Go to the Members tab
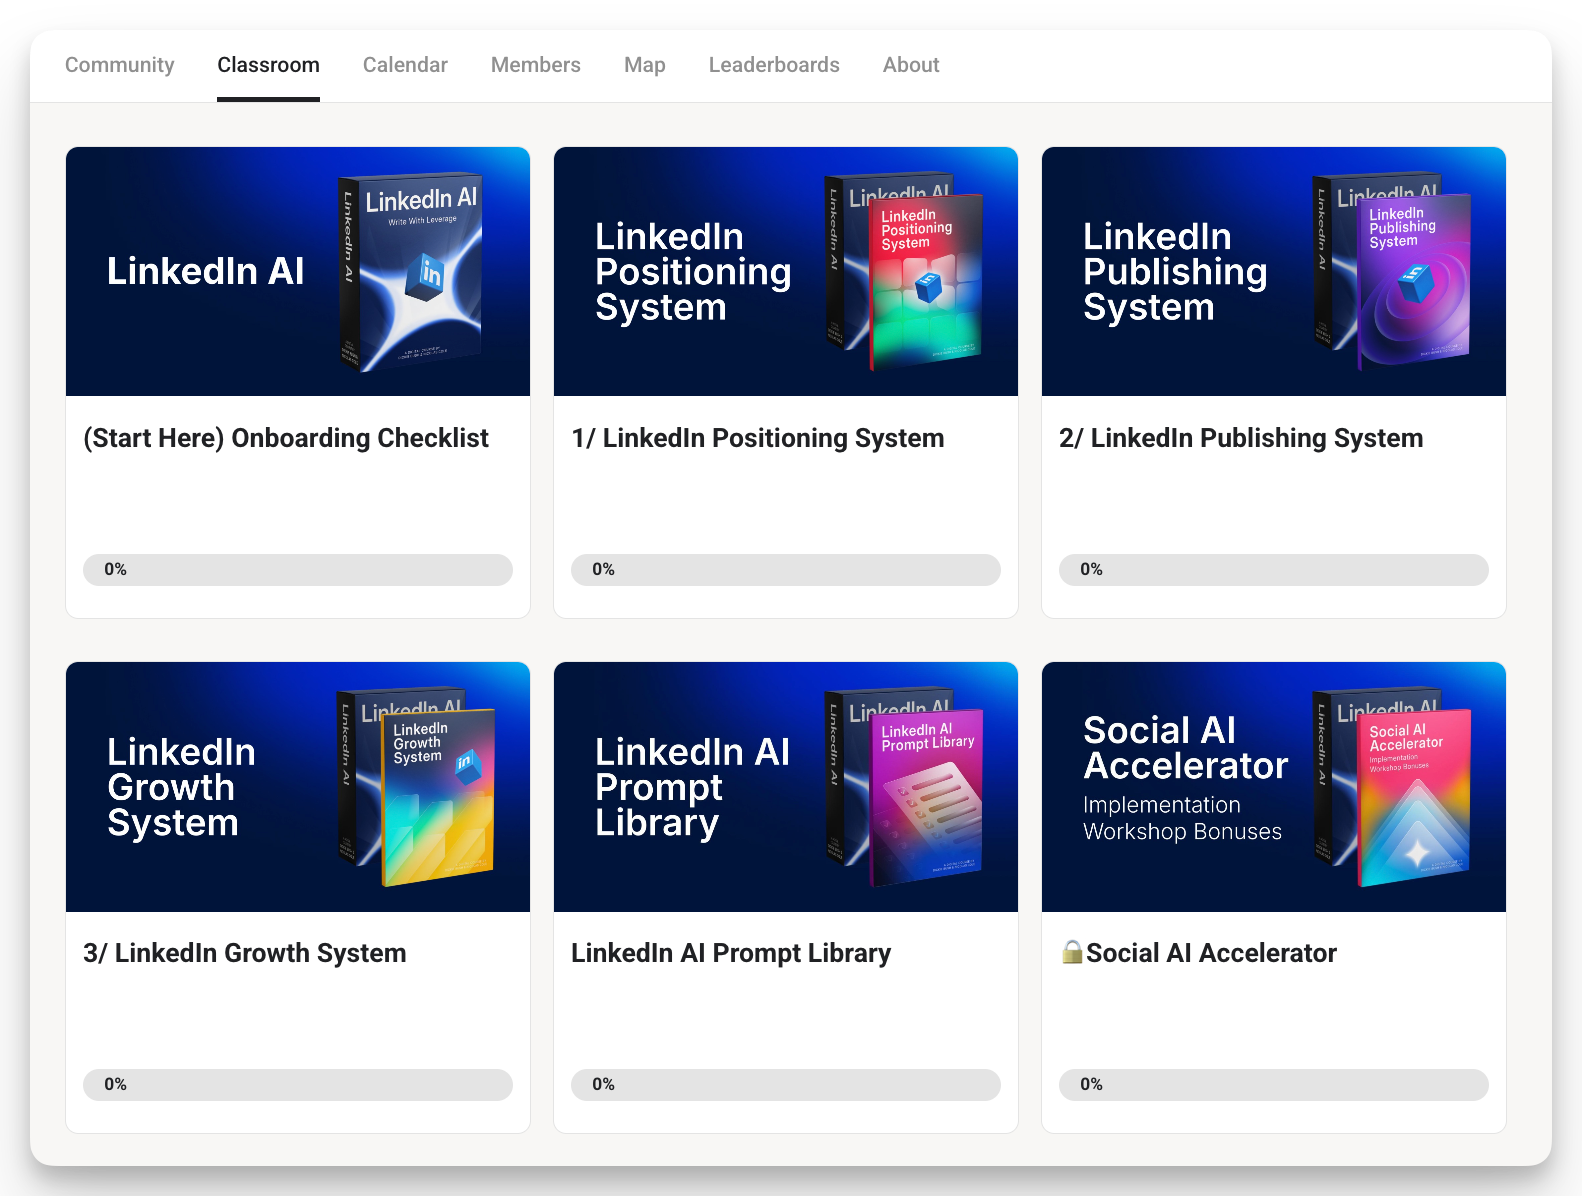 click(535, 65)
